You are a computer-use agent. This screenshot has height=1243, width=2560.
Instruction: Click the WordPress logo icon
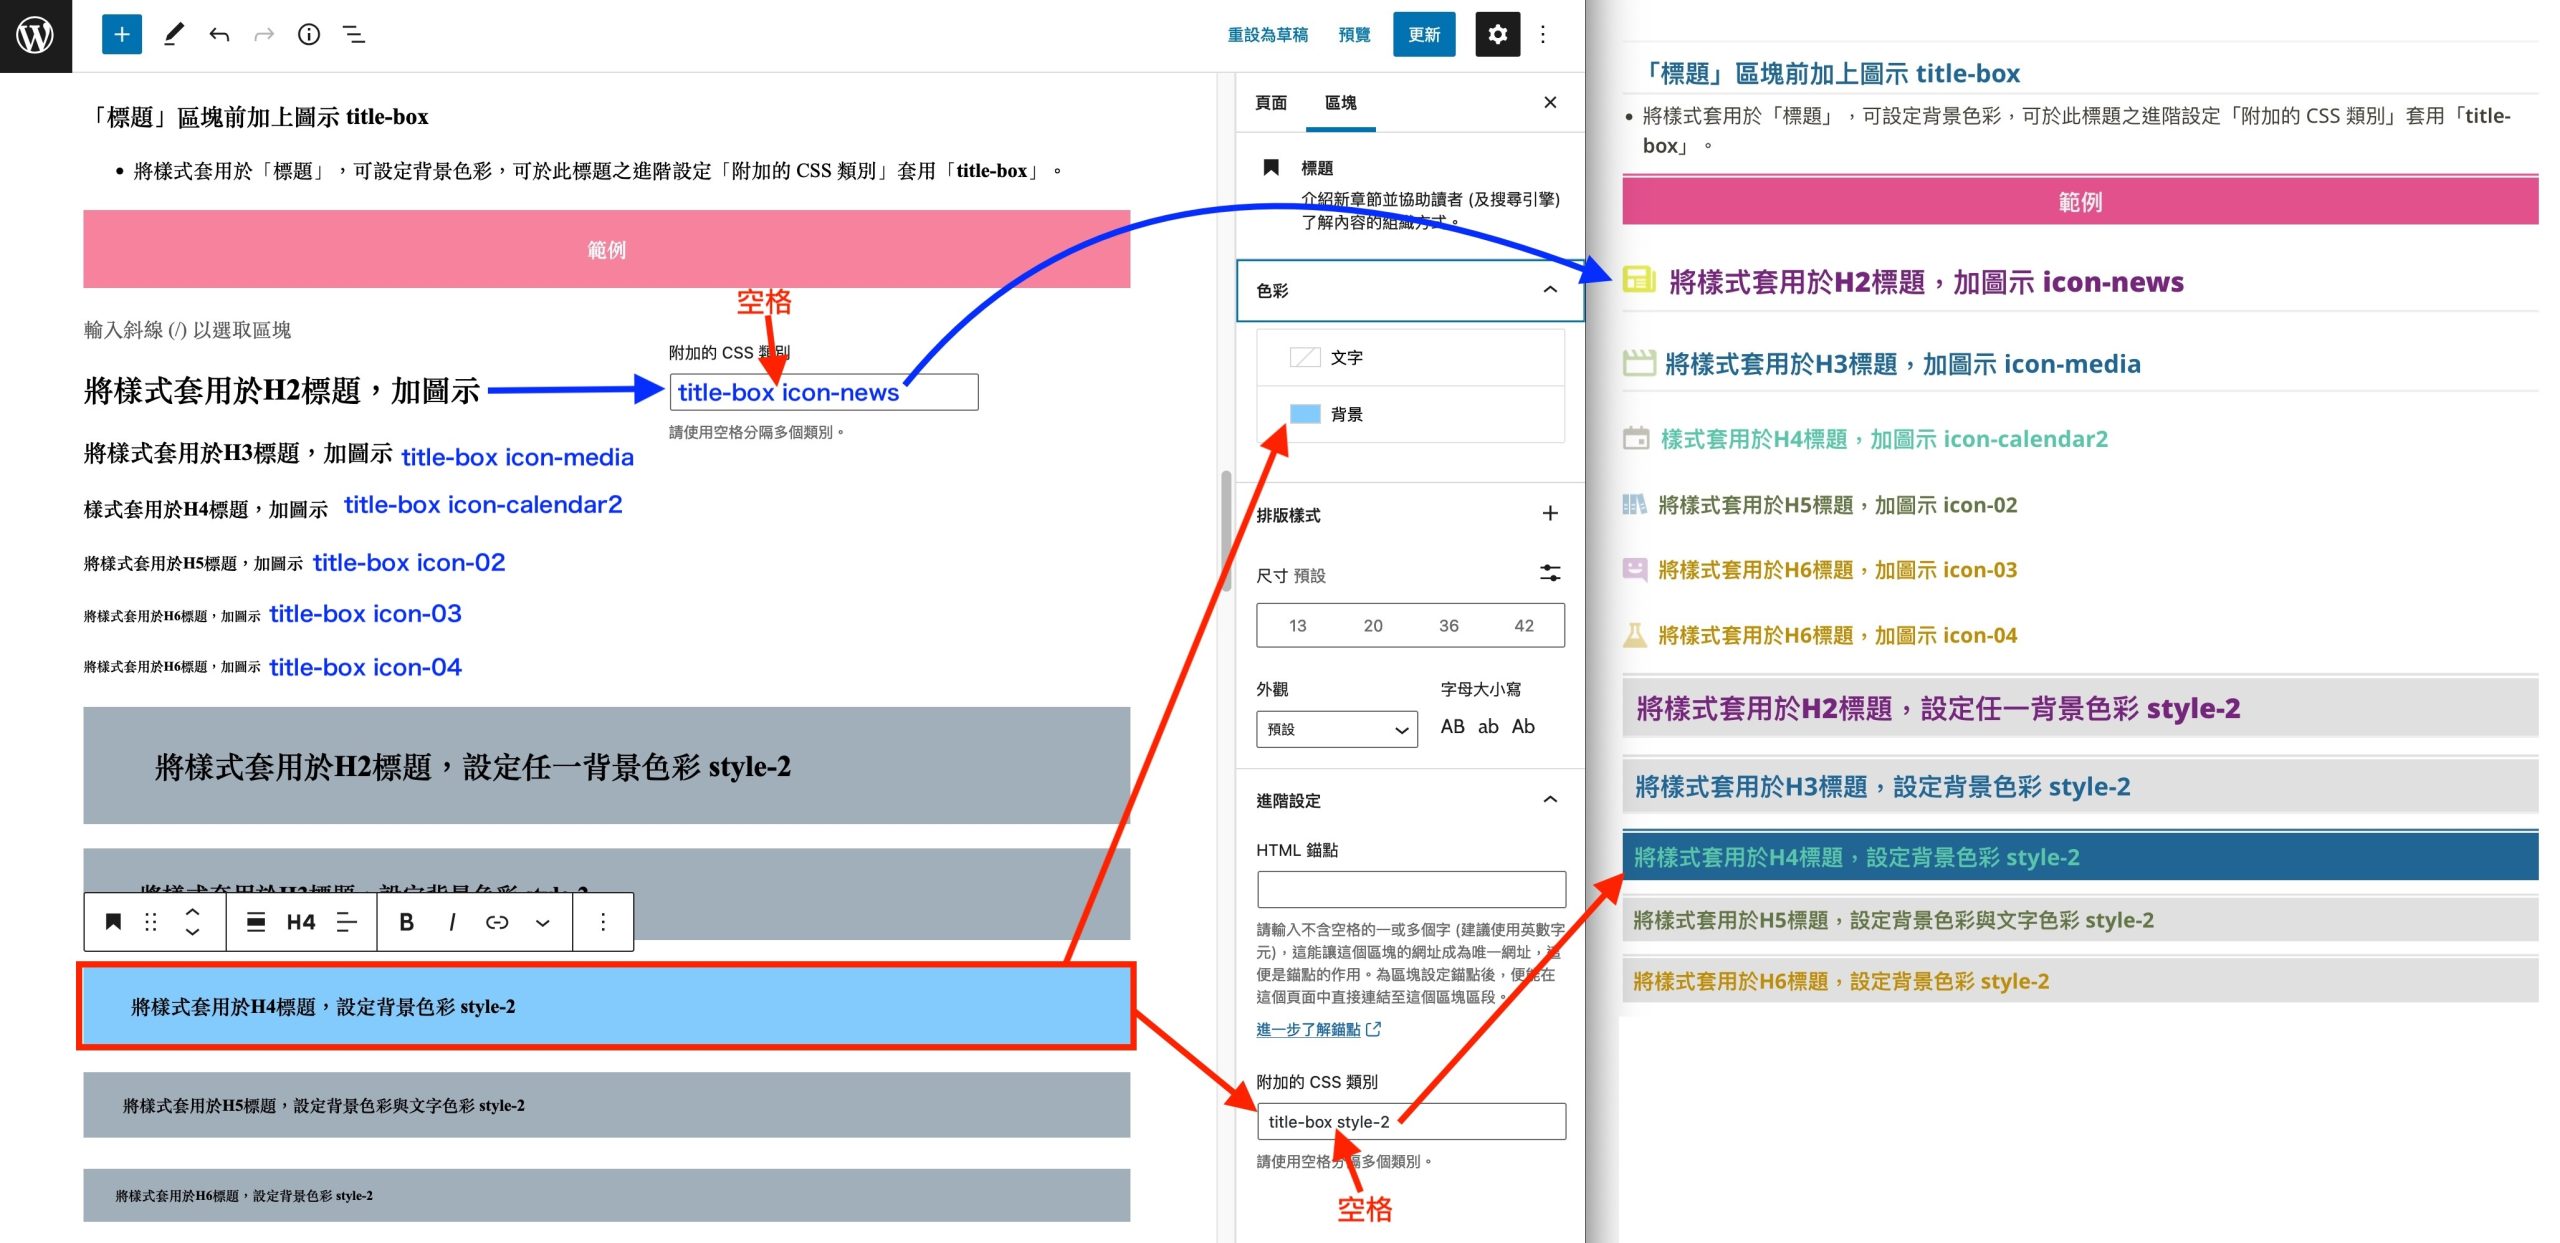36,36
